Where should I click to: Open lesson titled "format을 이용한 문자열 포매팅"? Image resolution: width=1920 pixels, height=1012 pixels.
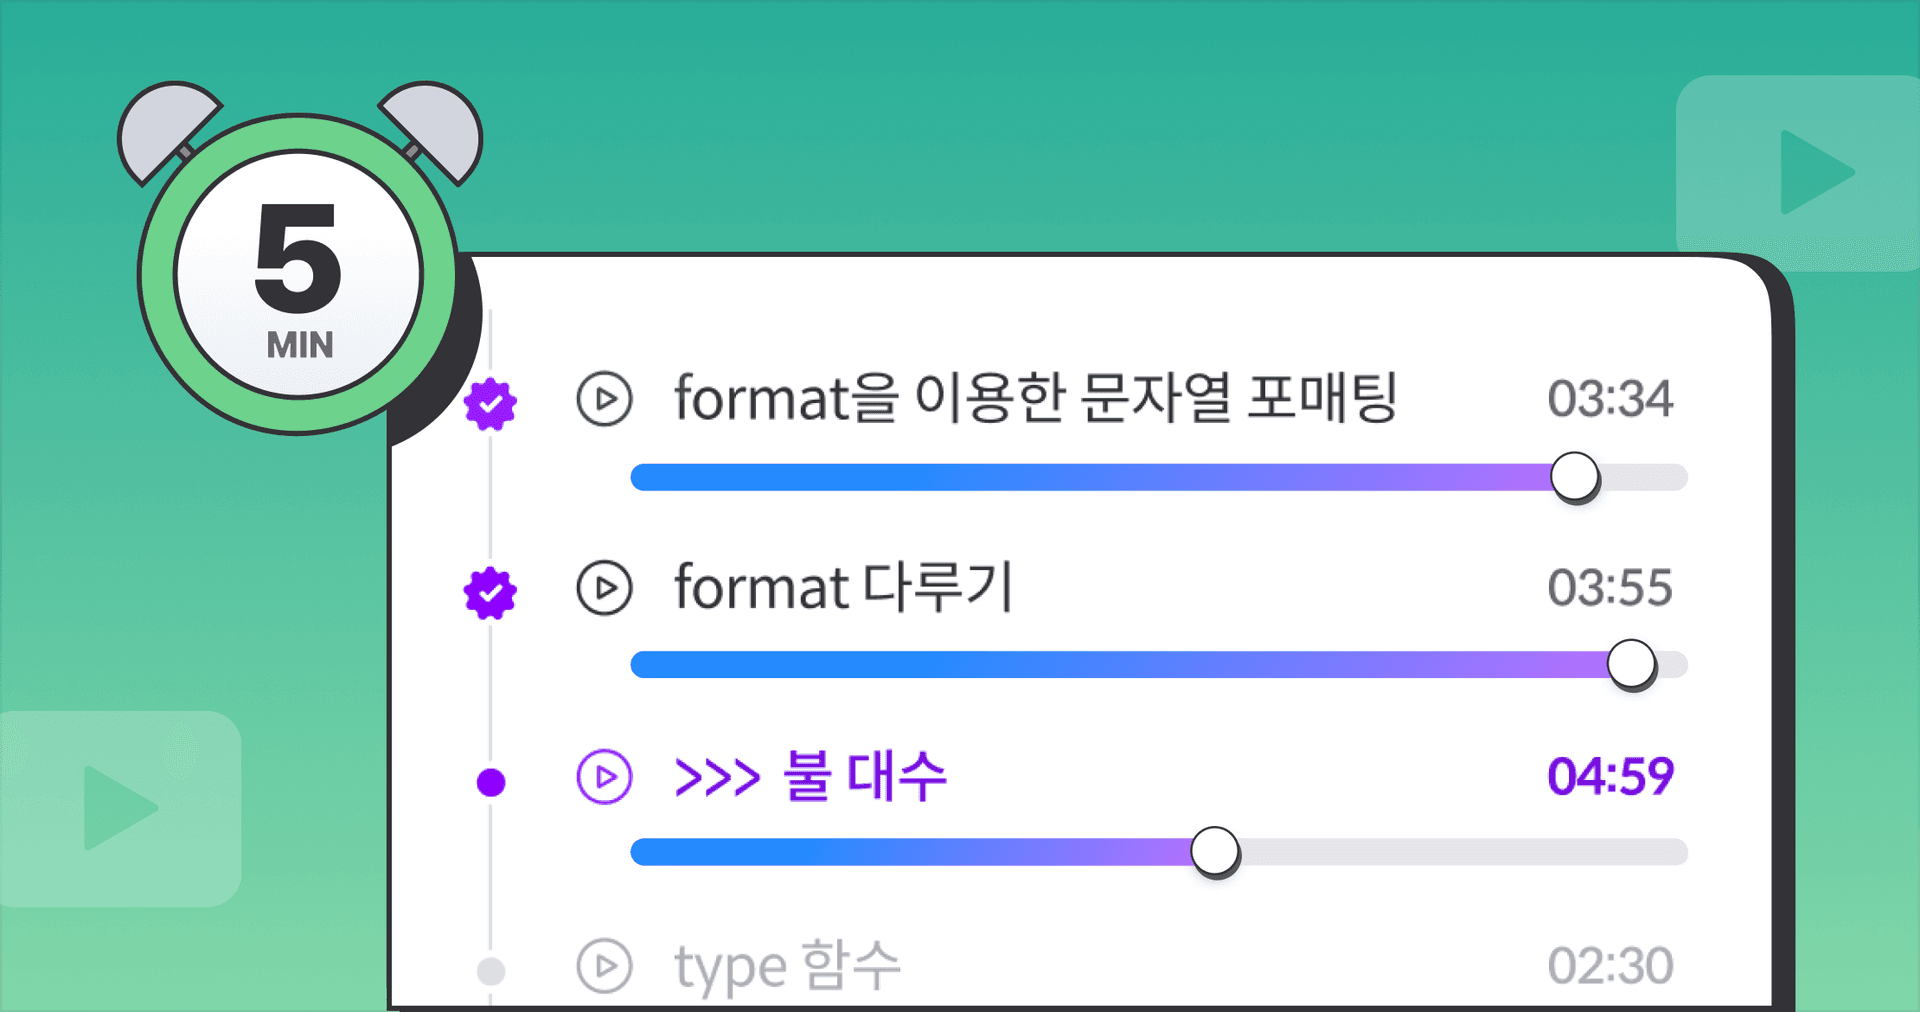pos(1035,399)
